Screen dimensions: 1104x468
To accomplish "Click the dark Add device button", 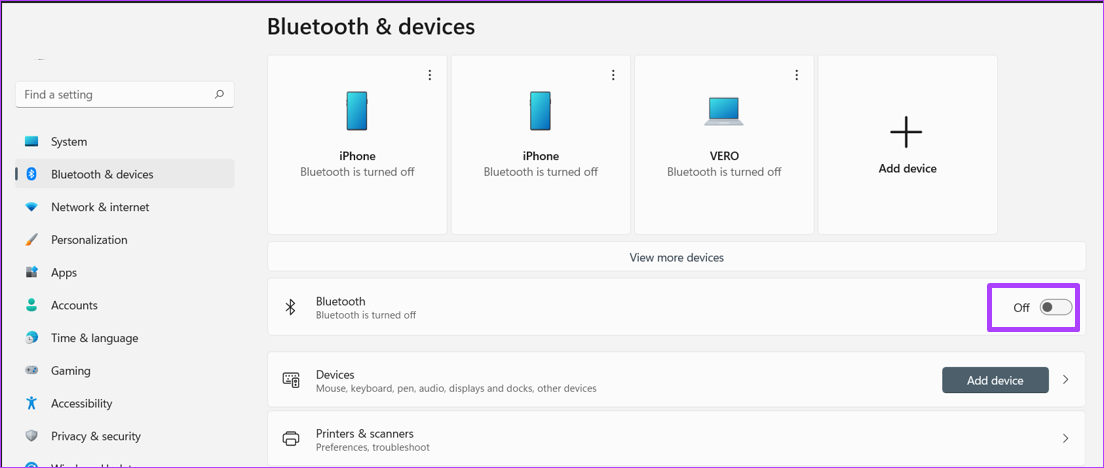I will click(x=995, y=380).
